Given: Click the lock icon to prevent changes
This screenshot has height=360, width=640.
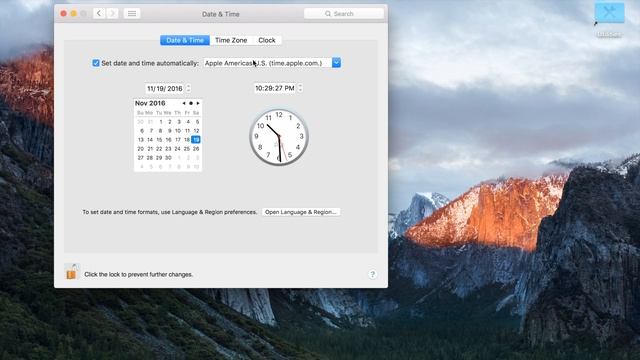Looking at the screenshot, I should (71, 271).
